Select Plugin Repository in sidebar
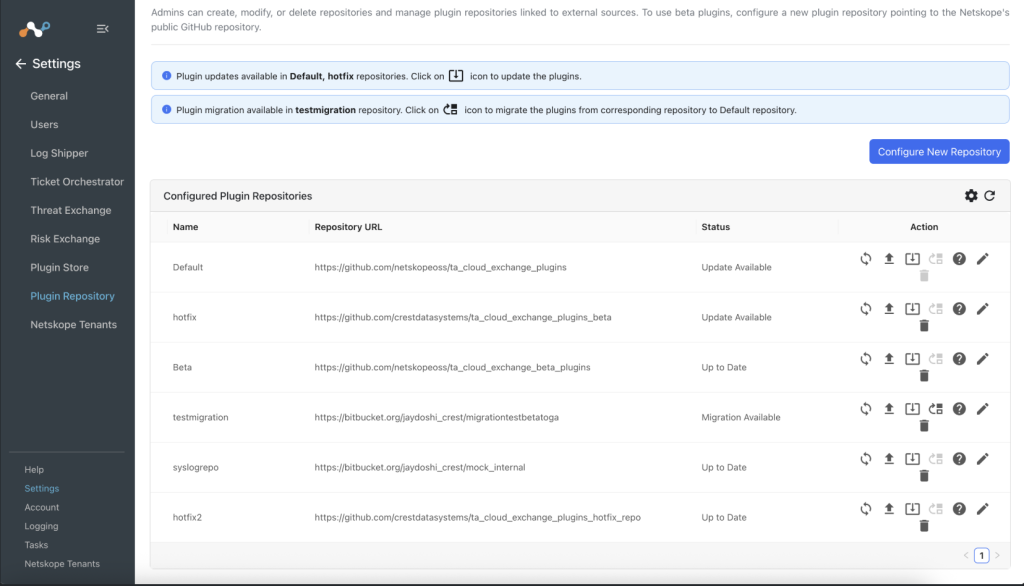1024x586 pixels. 72,296
